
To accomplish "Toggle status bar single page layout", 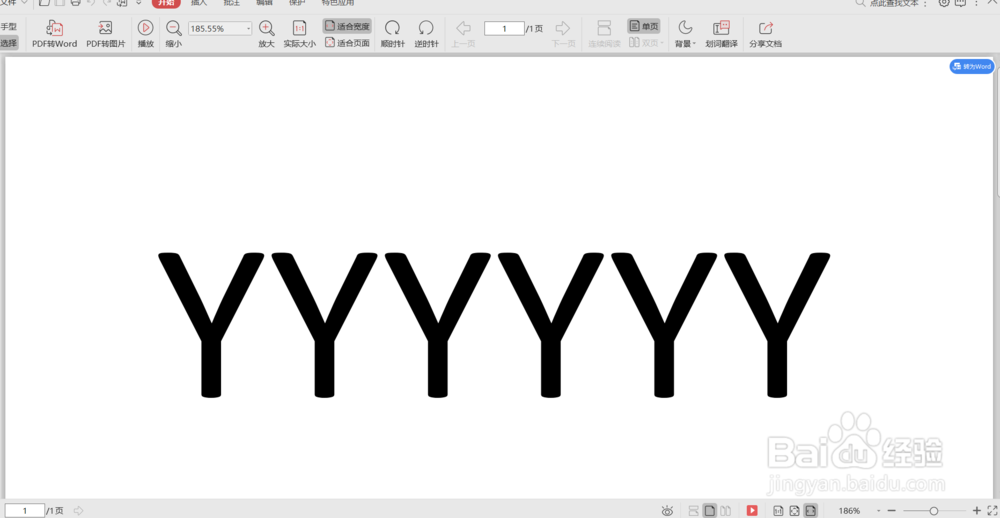I will pyautogui.click(x=709, y=510).
